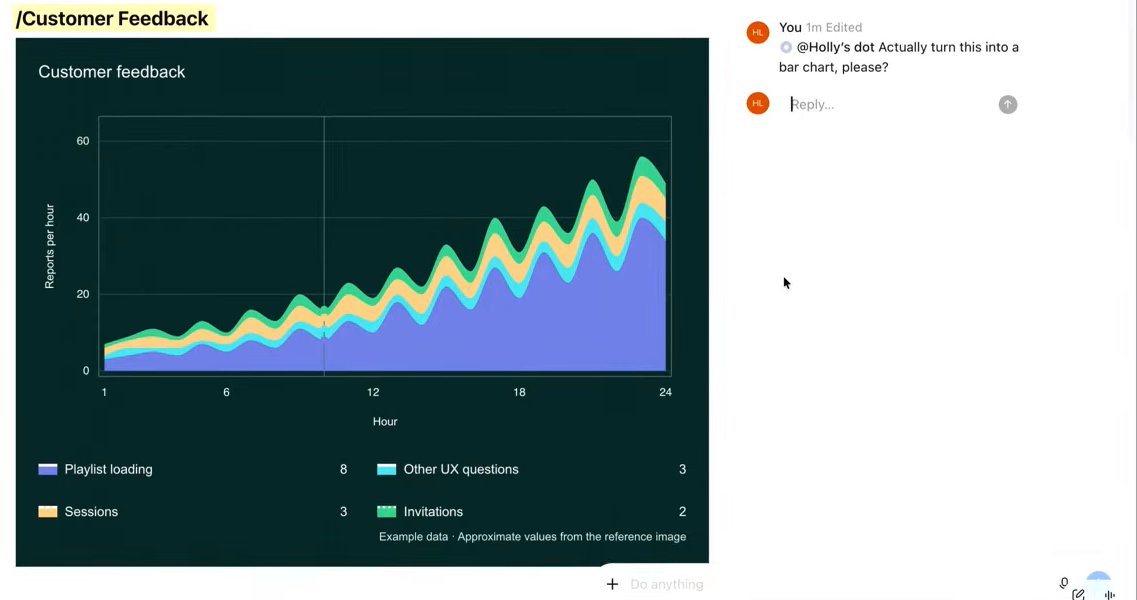Screen dimensions: 1137x600
Task: Select the Sessions legend swatch
Action: 47,511
